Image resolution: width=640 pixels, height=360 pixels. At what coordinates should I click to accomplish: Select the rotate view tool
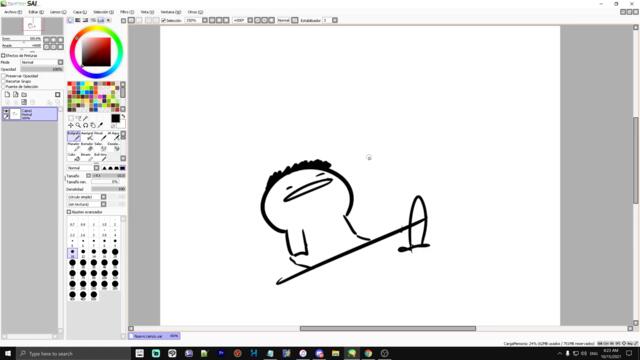[x=85, y=125]
